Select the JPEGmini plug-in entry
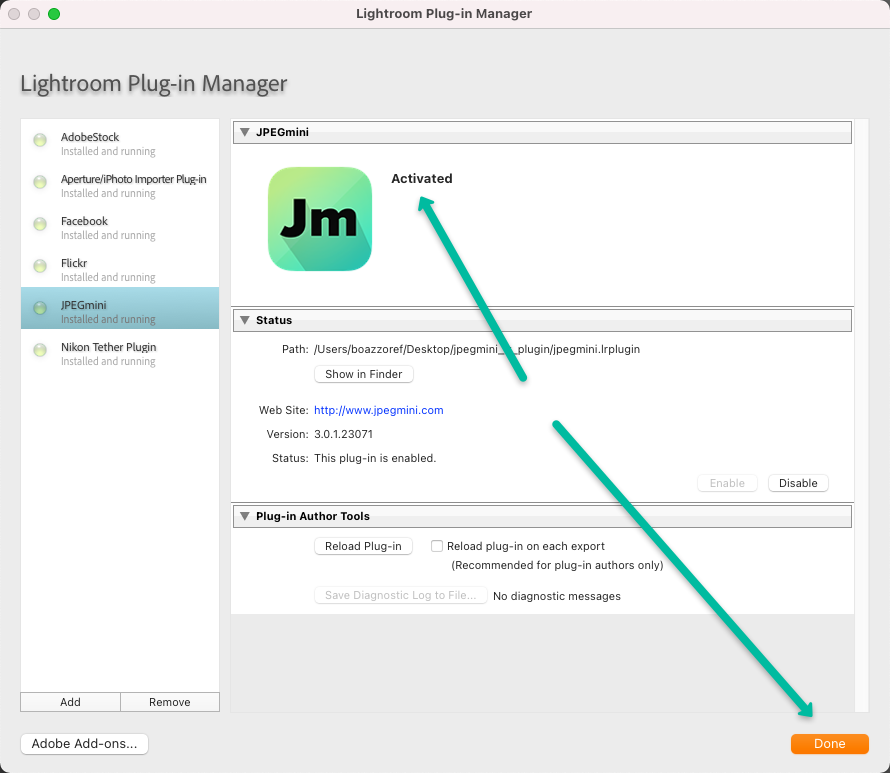The image size is (890, 773). point(120,308)
